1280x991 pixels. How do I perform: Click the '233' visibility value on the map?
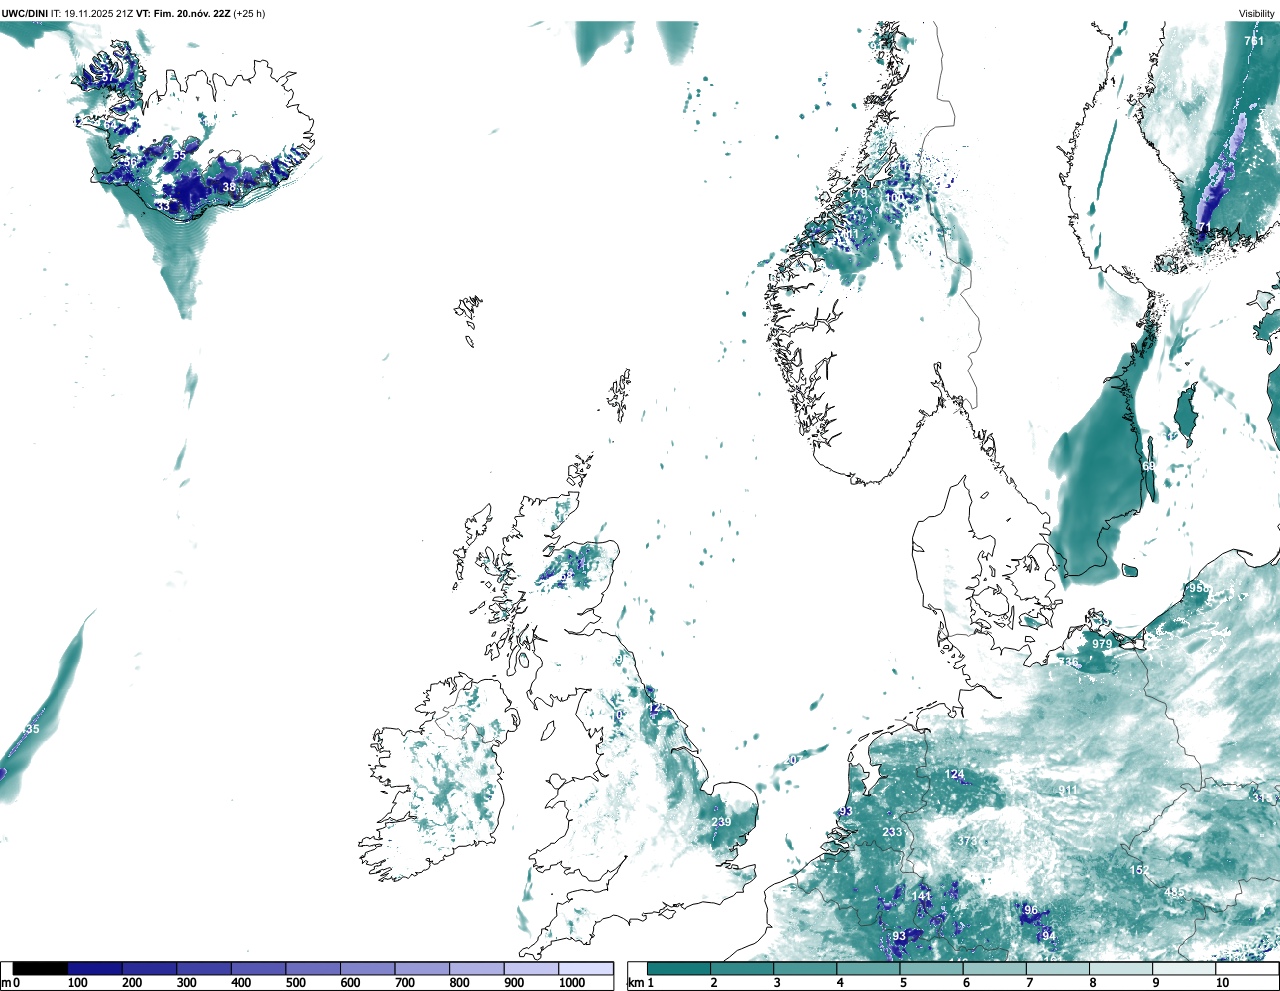pos(892,832)
